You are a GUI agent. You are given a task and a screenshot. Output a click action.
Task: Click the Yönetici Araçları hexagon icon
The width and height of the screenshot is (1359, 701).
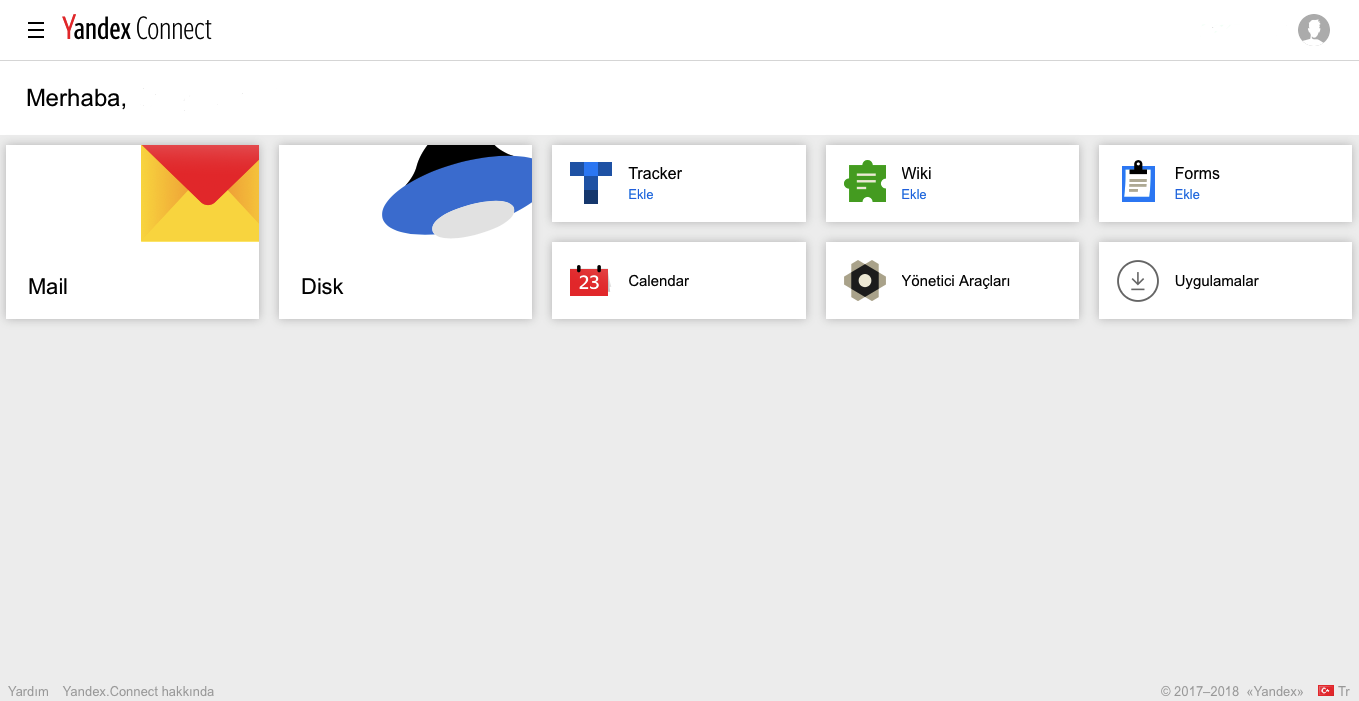click(x=865, y=281)
